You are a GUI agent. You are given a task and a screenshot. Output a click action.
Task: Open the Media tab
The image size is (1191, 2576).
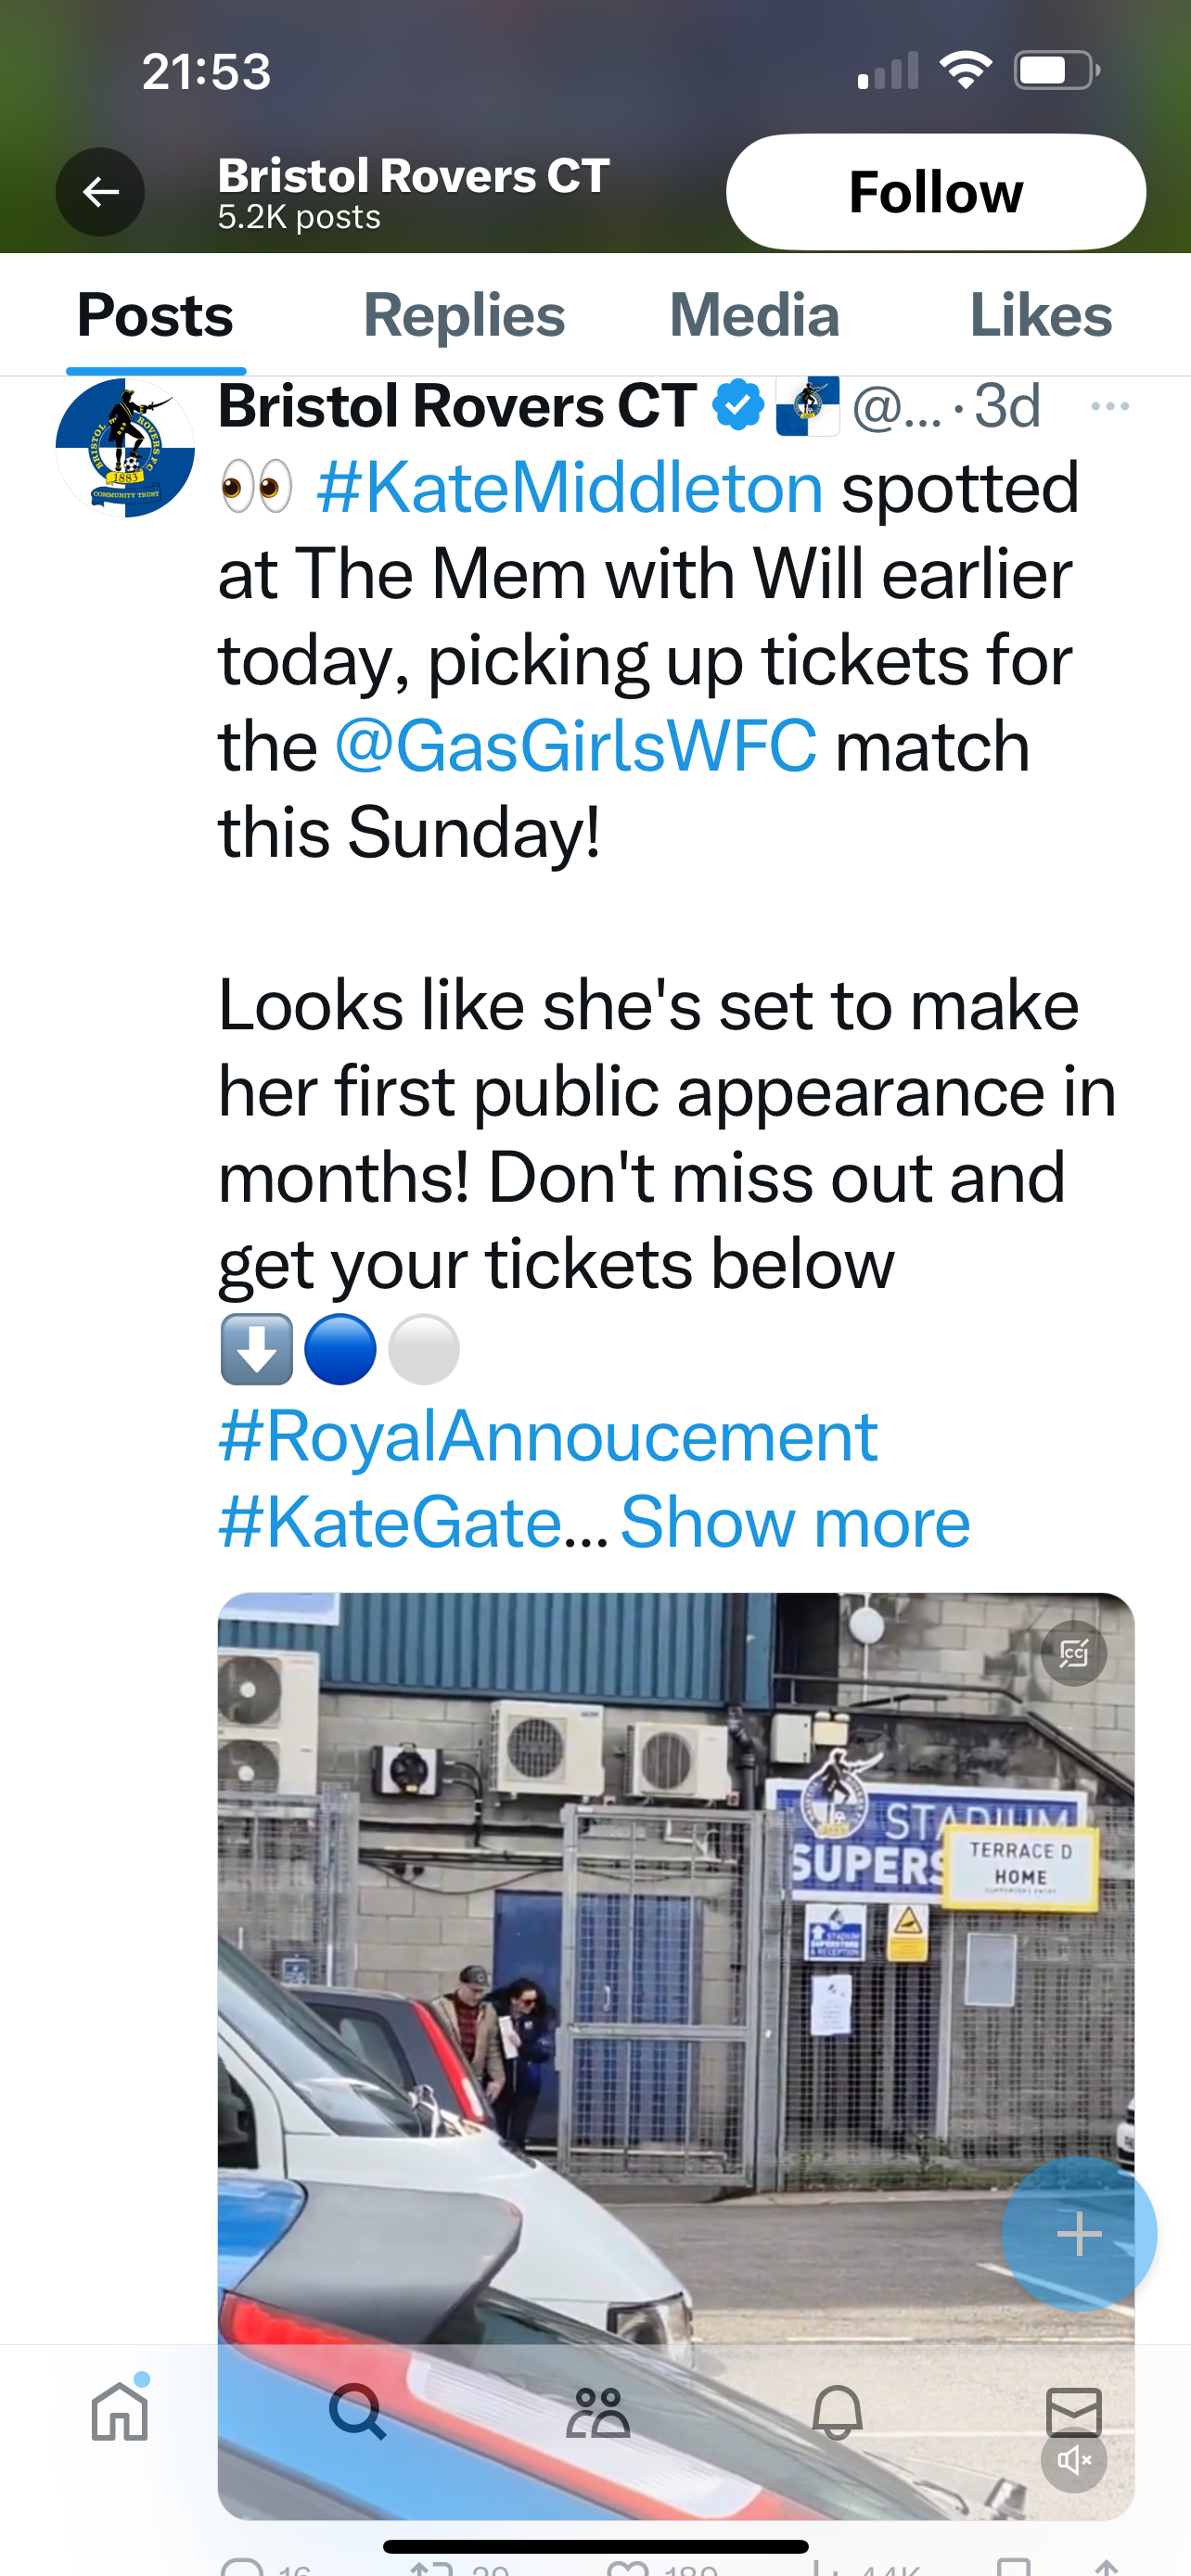tap(754, 316)
